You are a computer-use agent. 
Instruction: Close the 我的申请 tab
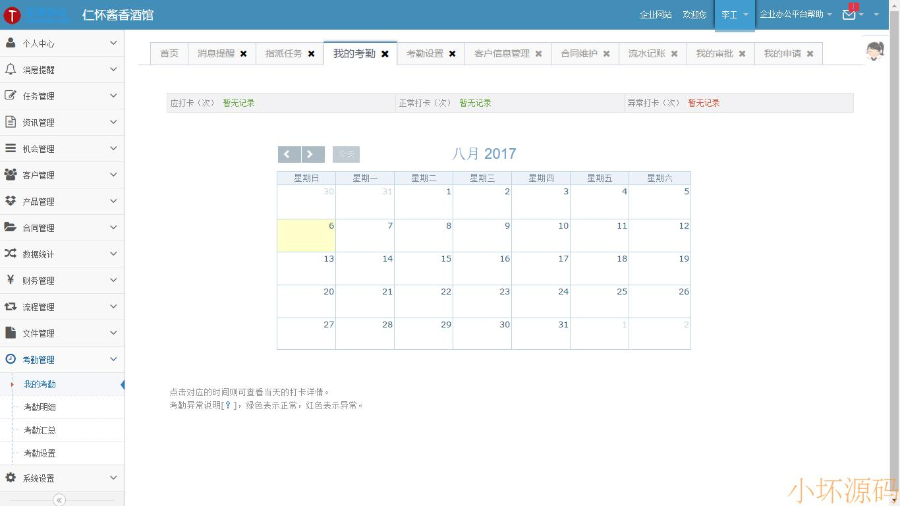click(x=809, y=54)
